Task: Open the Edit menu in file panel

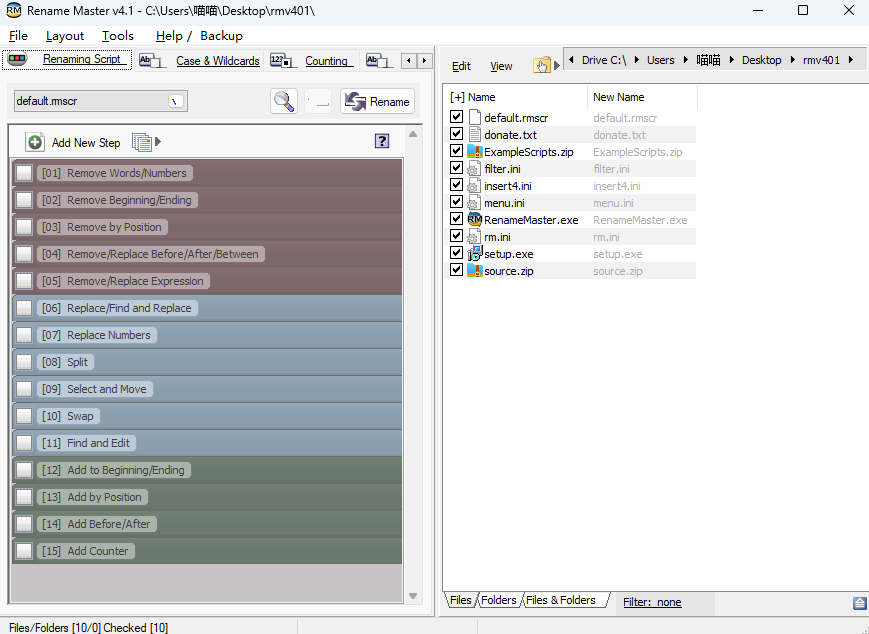Action: (x=461, y=66)
